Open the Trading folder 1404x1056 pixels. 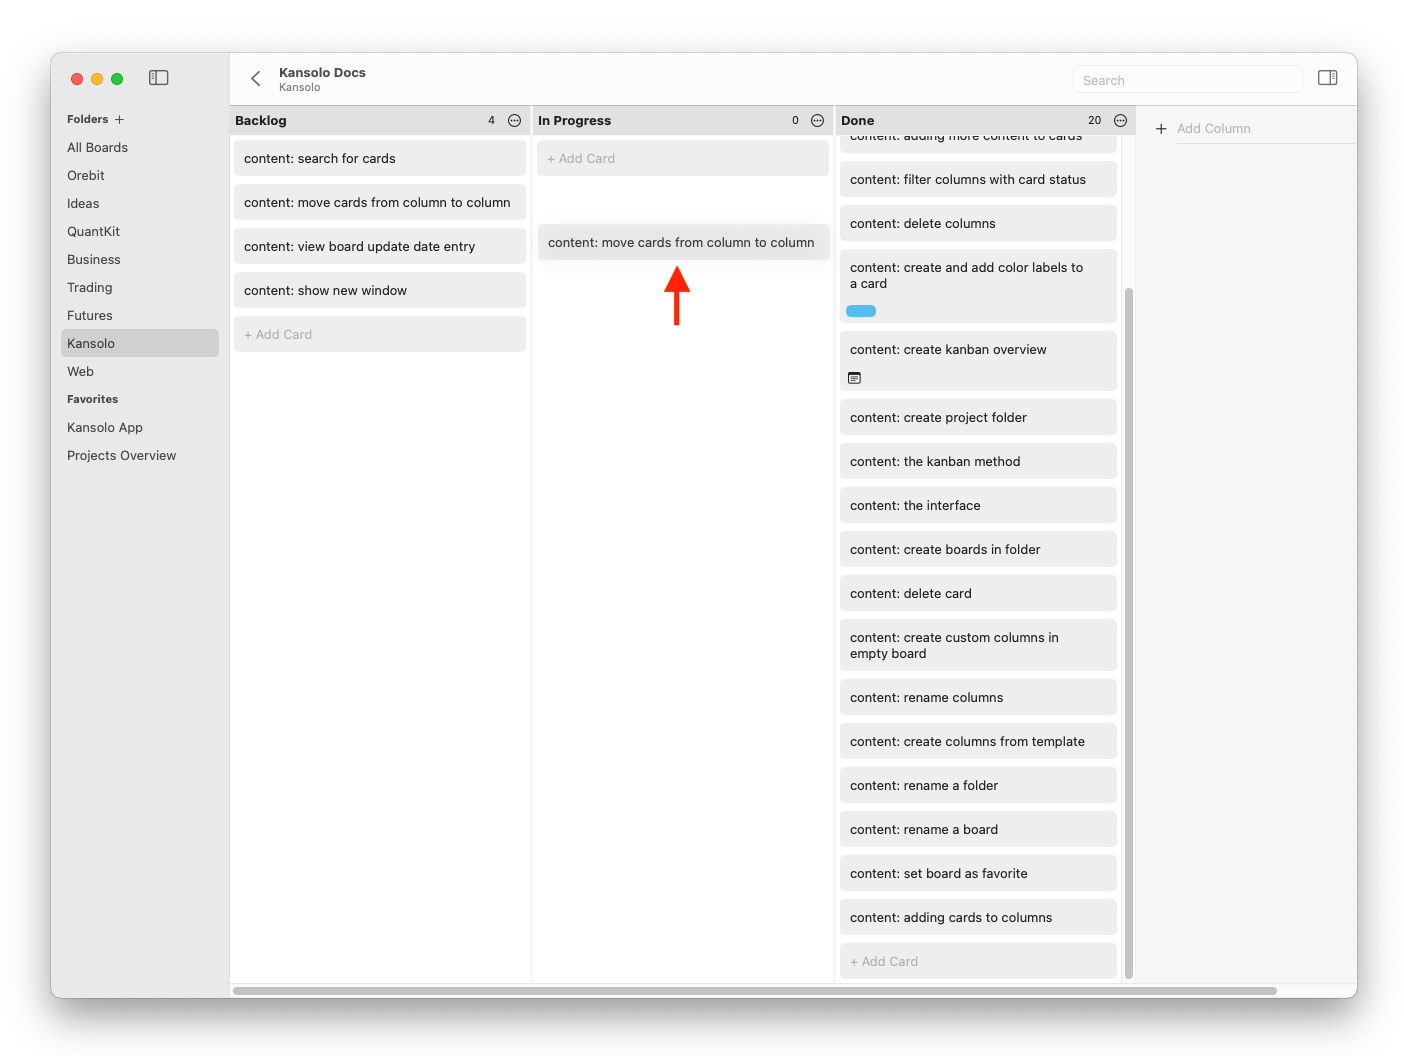(x=140, y=287)
